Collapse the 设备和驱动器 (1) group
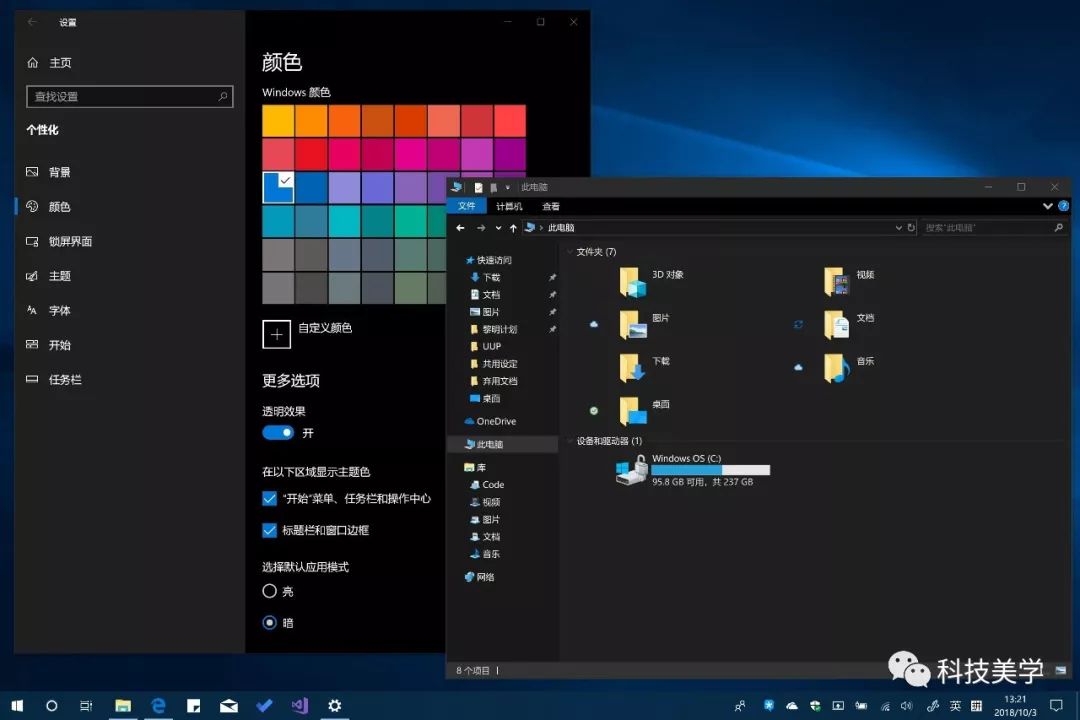 (x=570, y=441)
